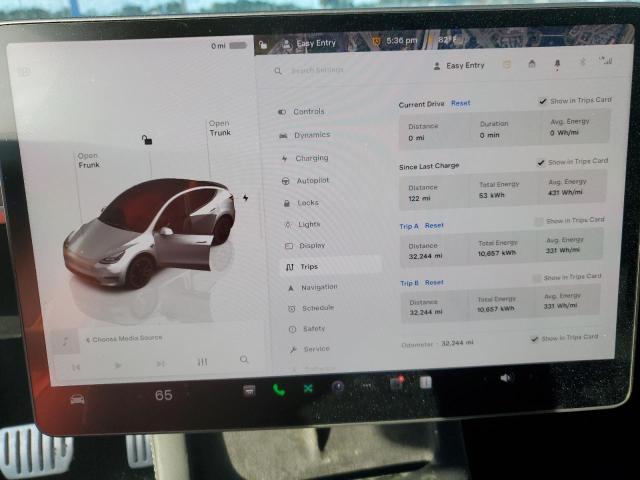This screenshot has width=640, height=480.
Task: Click the Search Settings field
Action: point(316,70)
